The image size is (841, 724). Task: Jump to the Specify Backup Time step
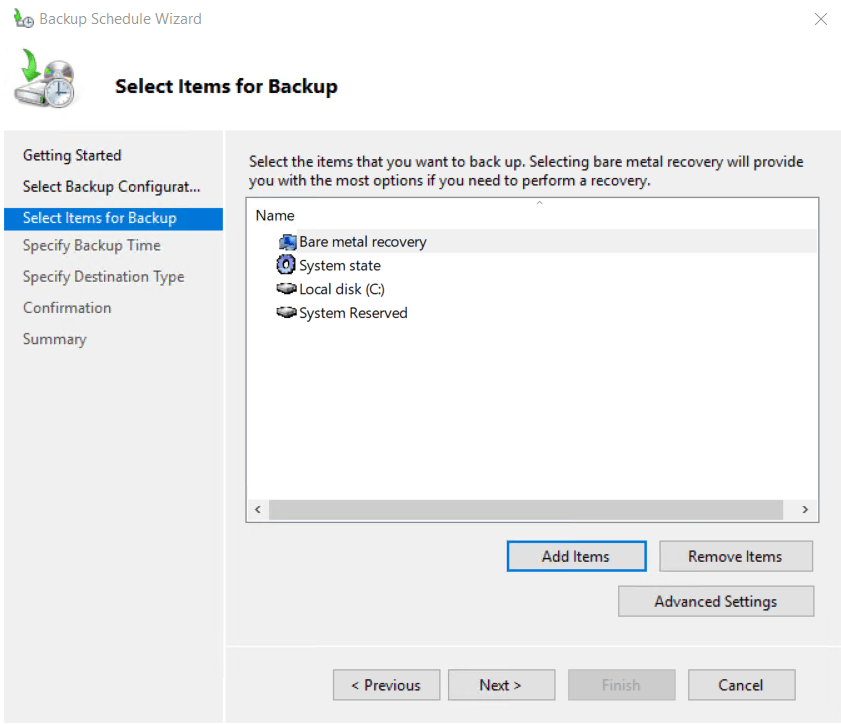[x=91, y=245]
